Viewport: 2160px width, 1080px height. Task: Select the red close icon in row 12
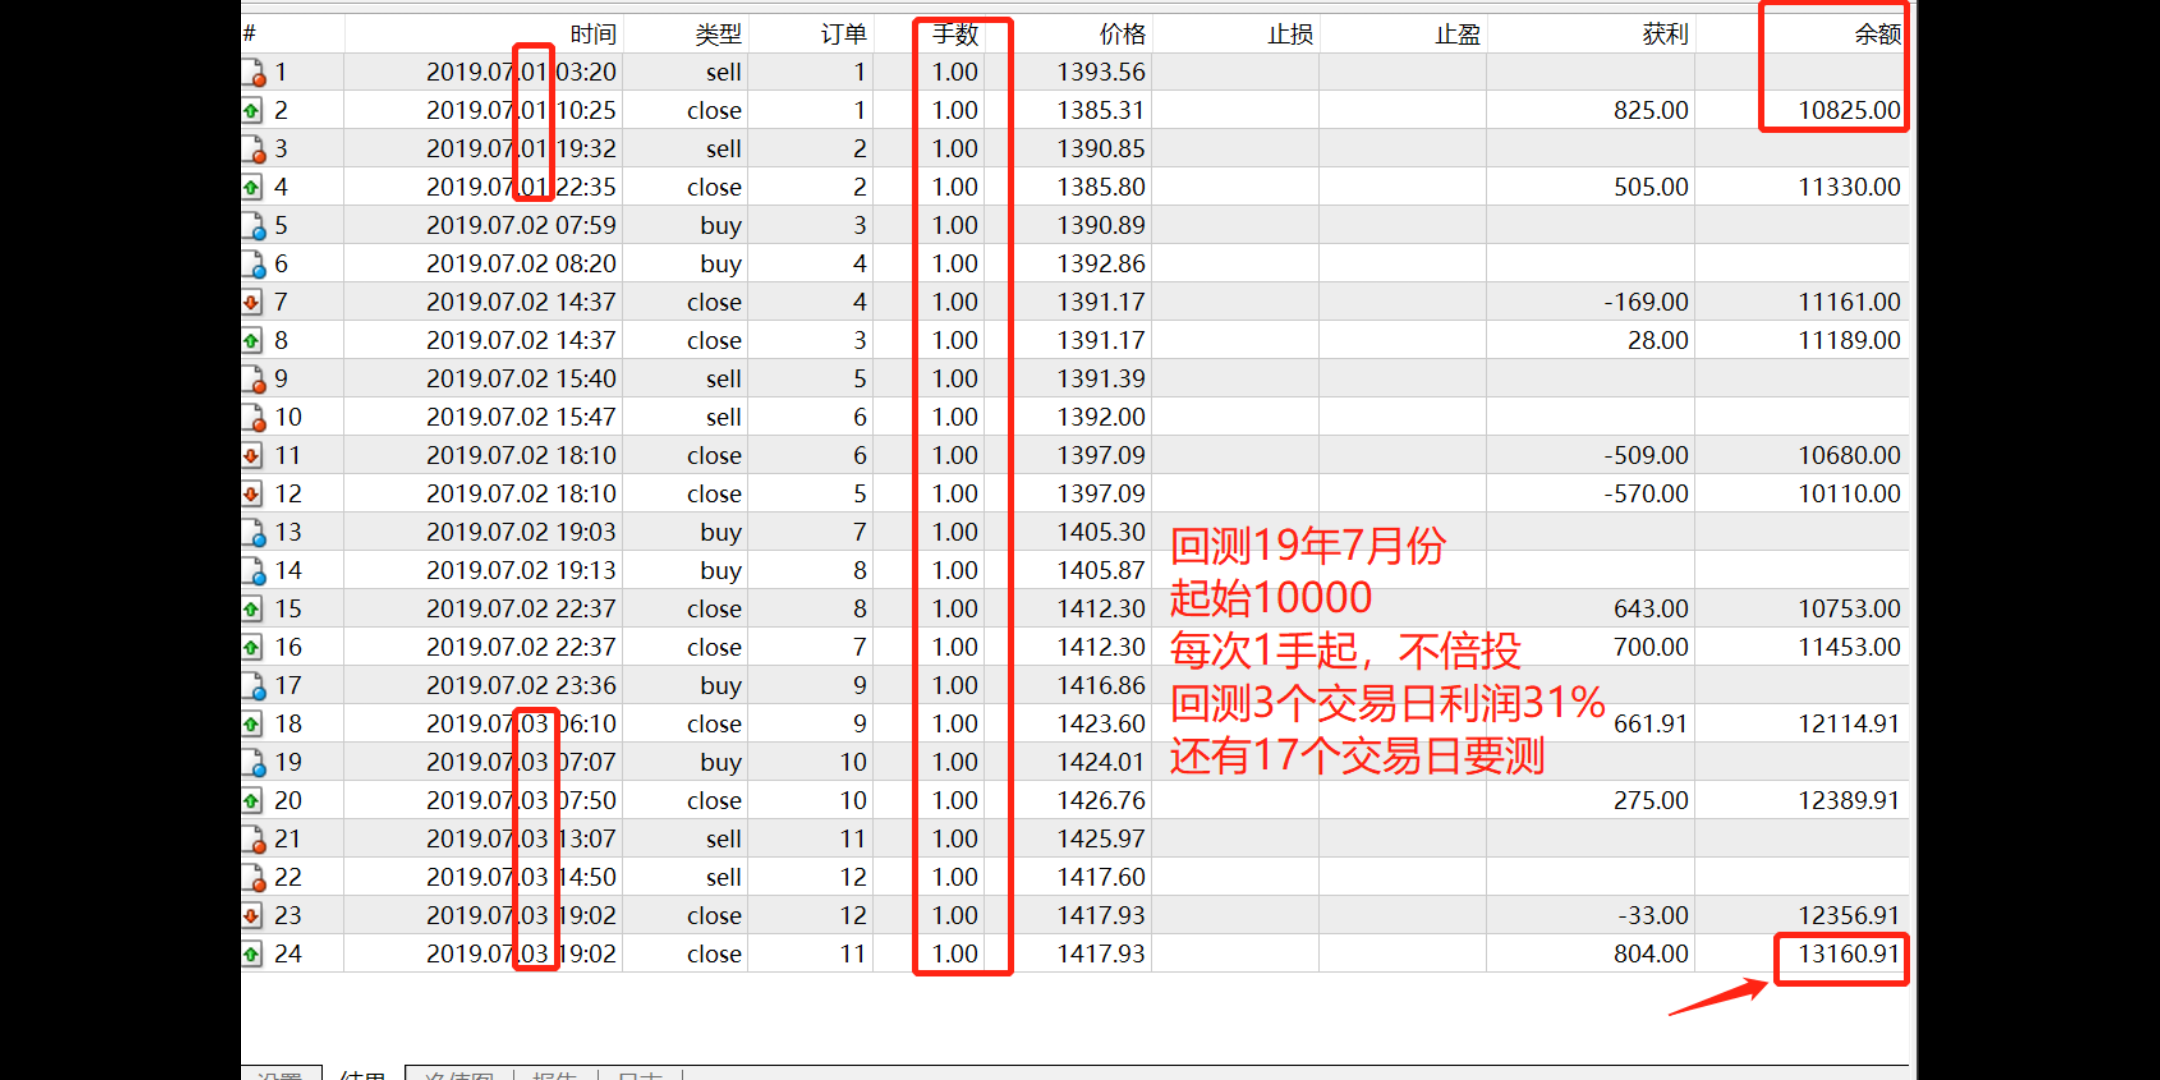(x=253, y=494)
